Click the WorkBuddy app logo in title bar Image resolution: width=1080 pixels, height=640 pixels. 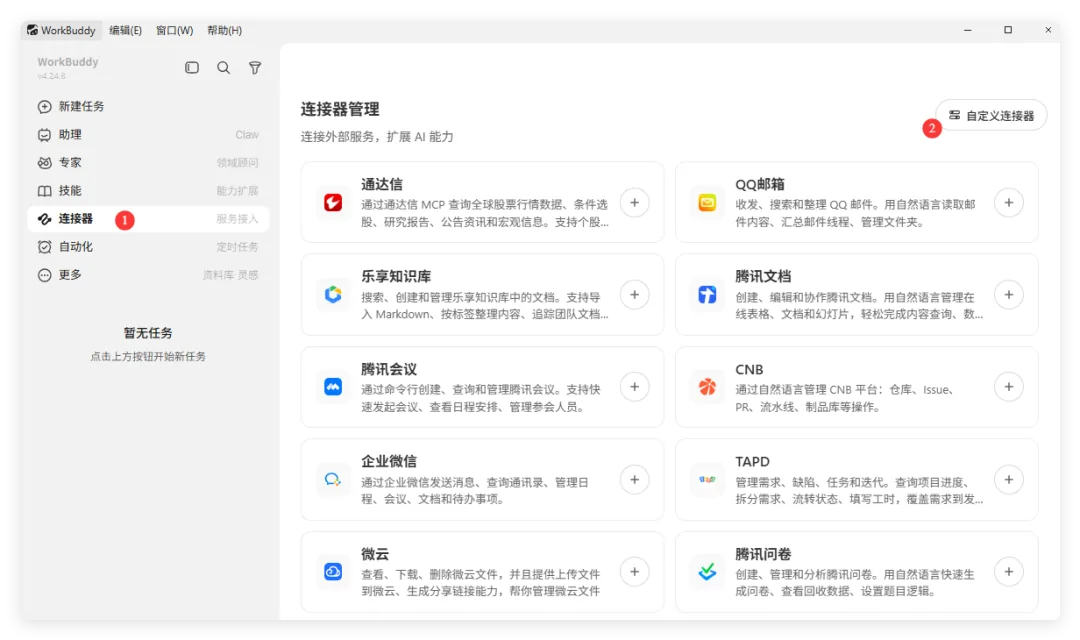[x=32, y=30]
